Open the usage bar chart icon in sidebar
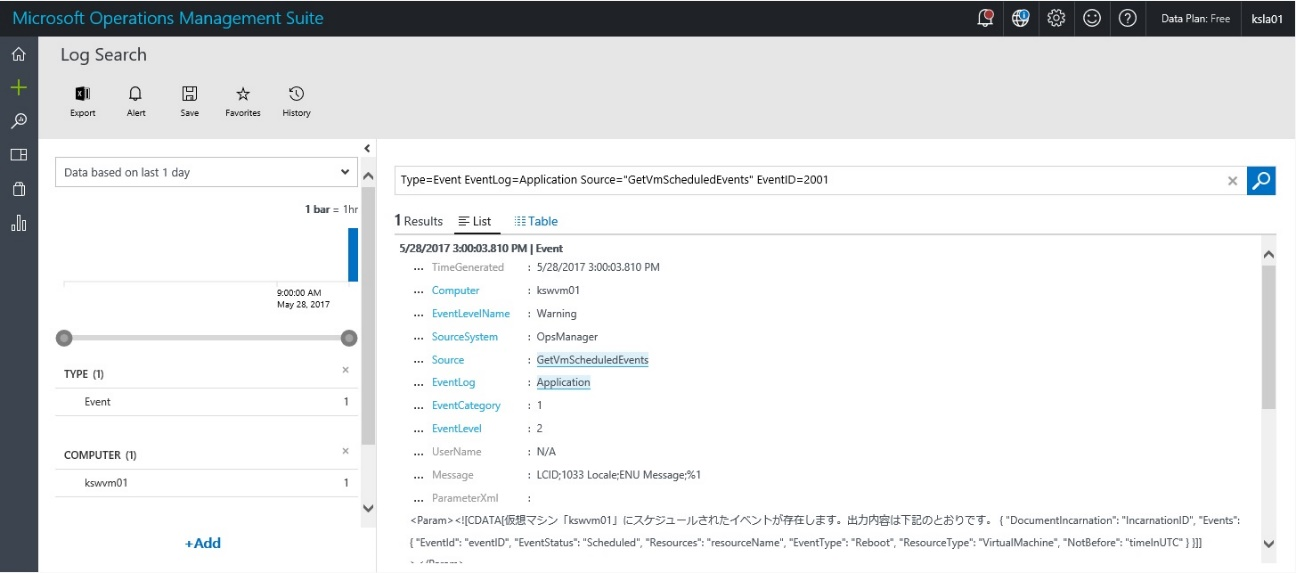The width and height of the screenshot is (1296, 573). tap(18, 223)
